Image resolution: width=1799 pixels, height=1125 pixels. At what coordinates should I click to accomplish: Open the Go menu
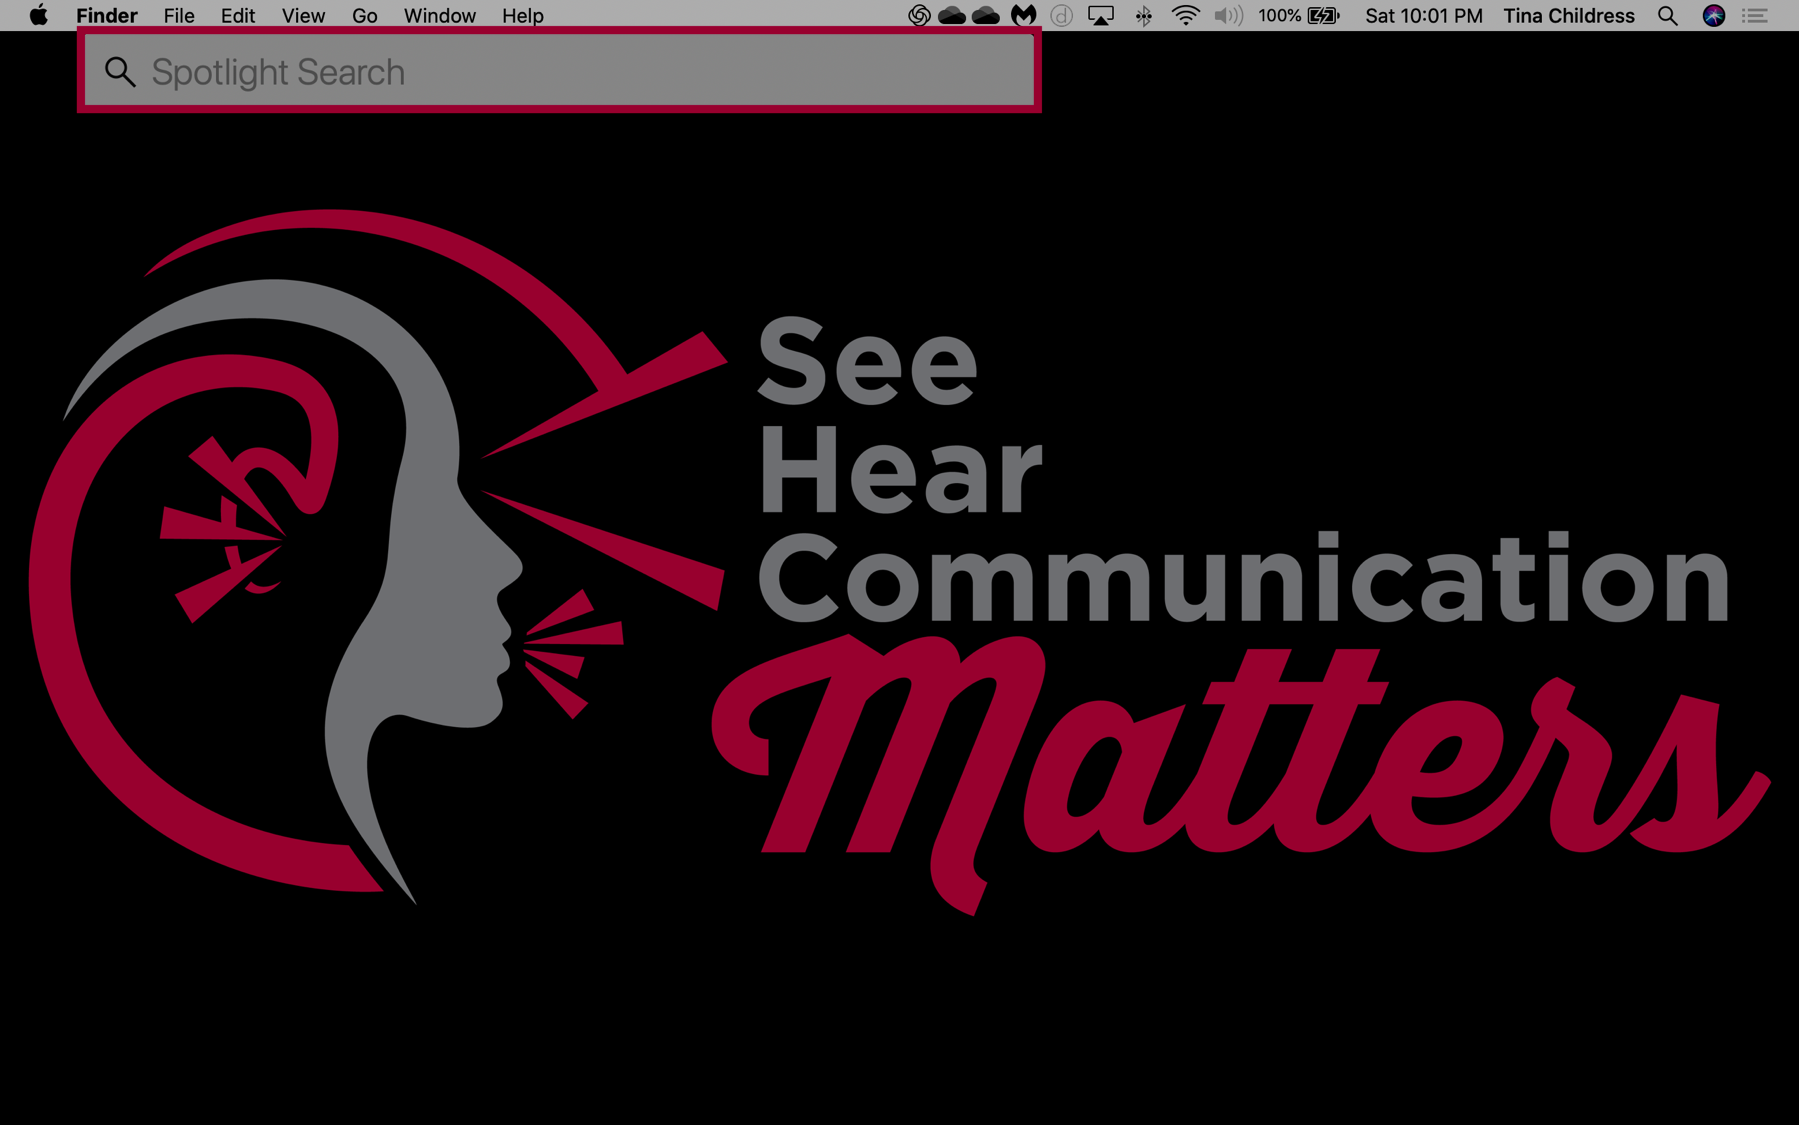[364, 16]
